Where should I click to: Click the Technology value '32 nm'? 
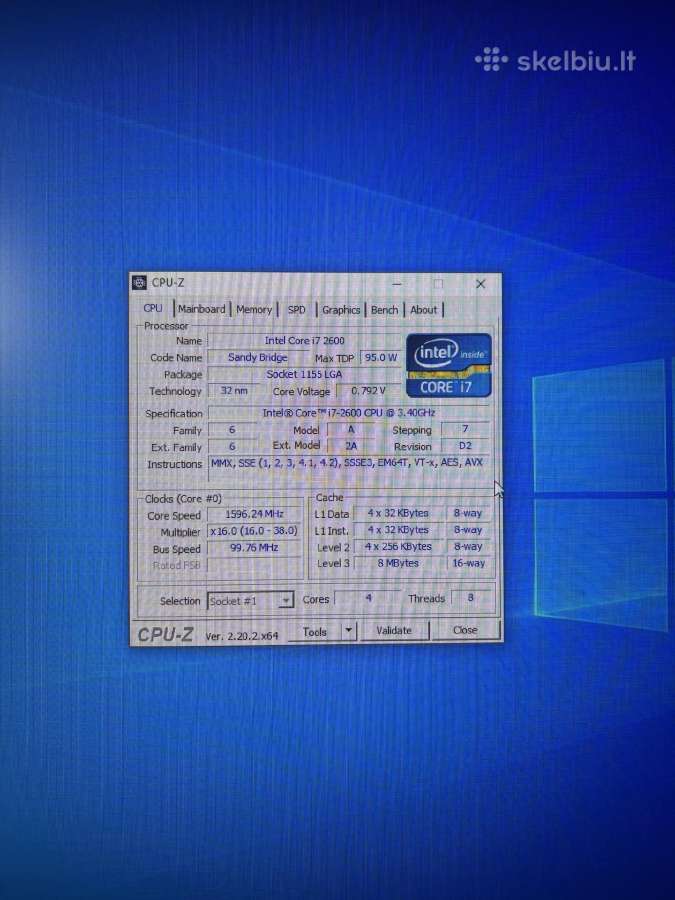pyautogui.click(x=234, y=391)
